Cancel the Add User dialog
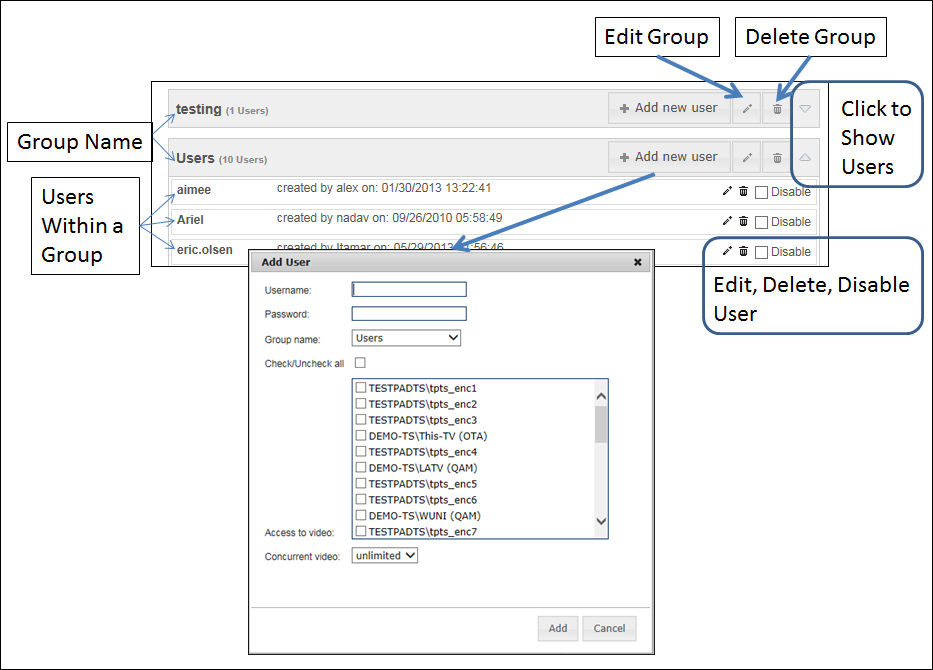The height and width of the screenshot is (670, 933). tap(609, 628)
